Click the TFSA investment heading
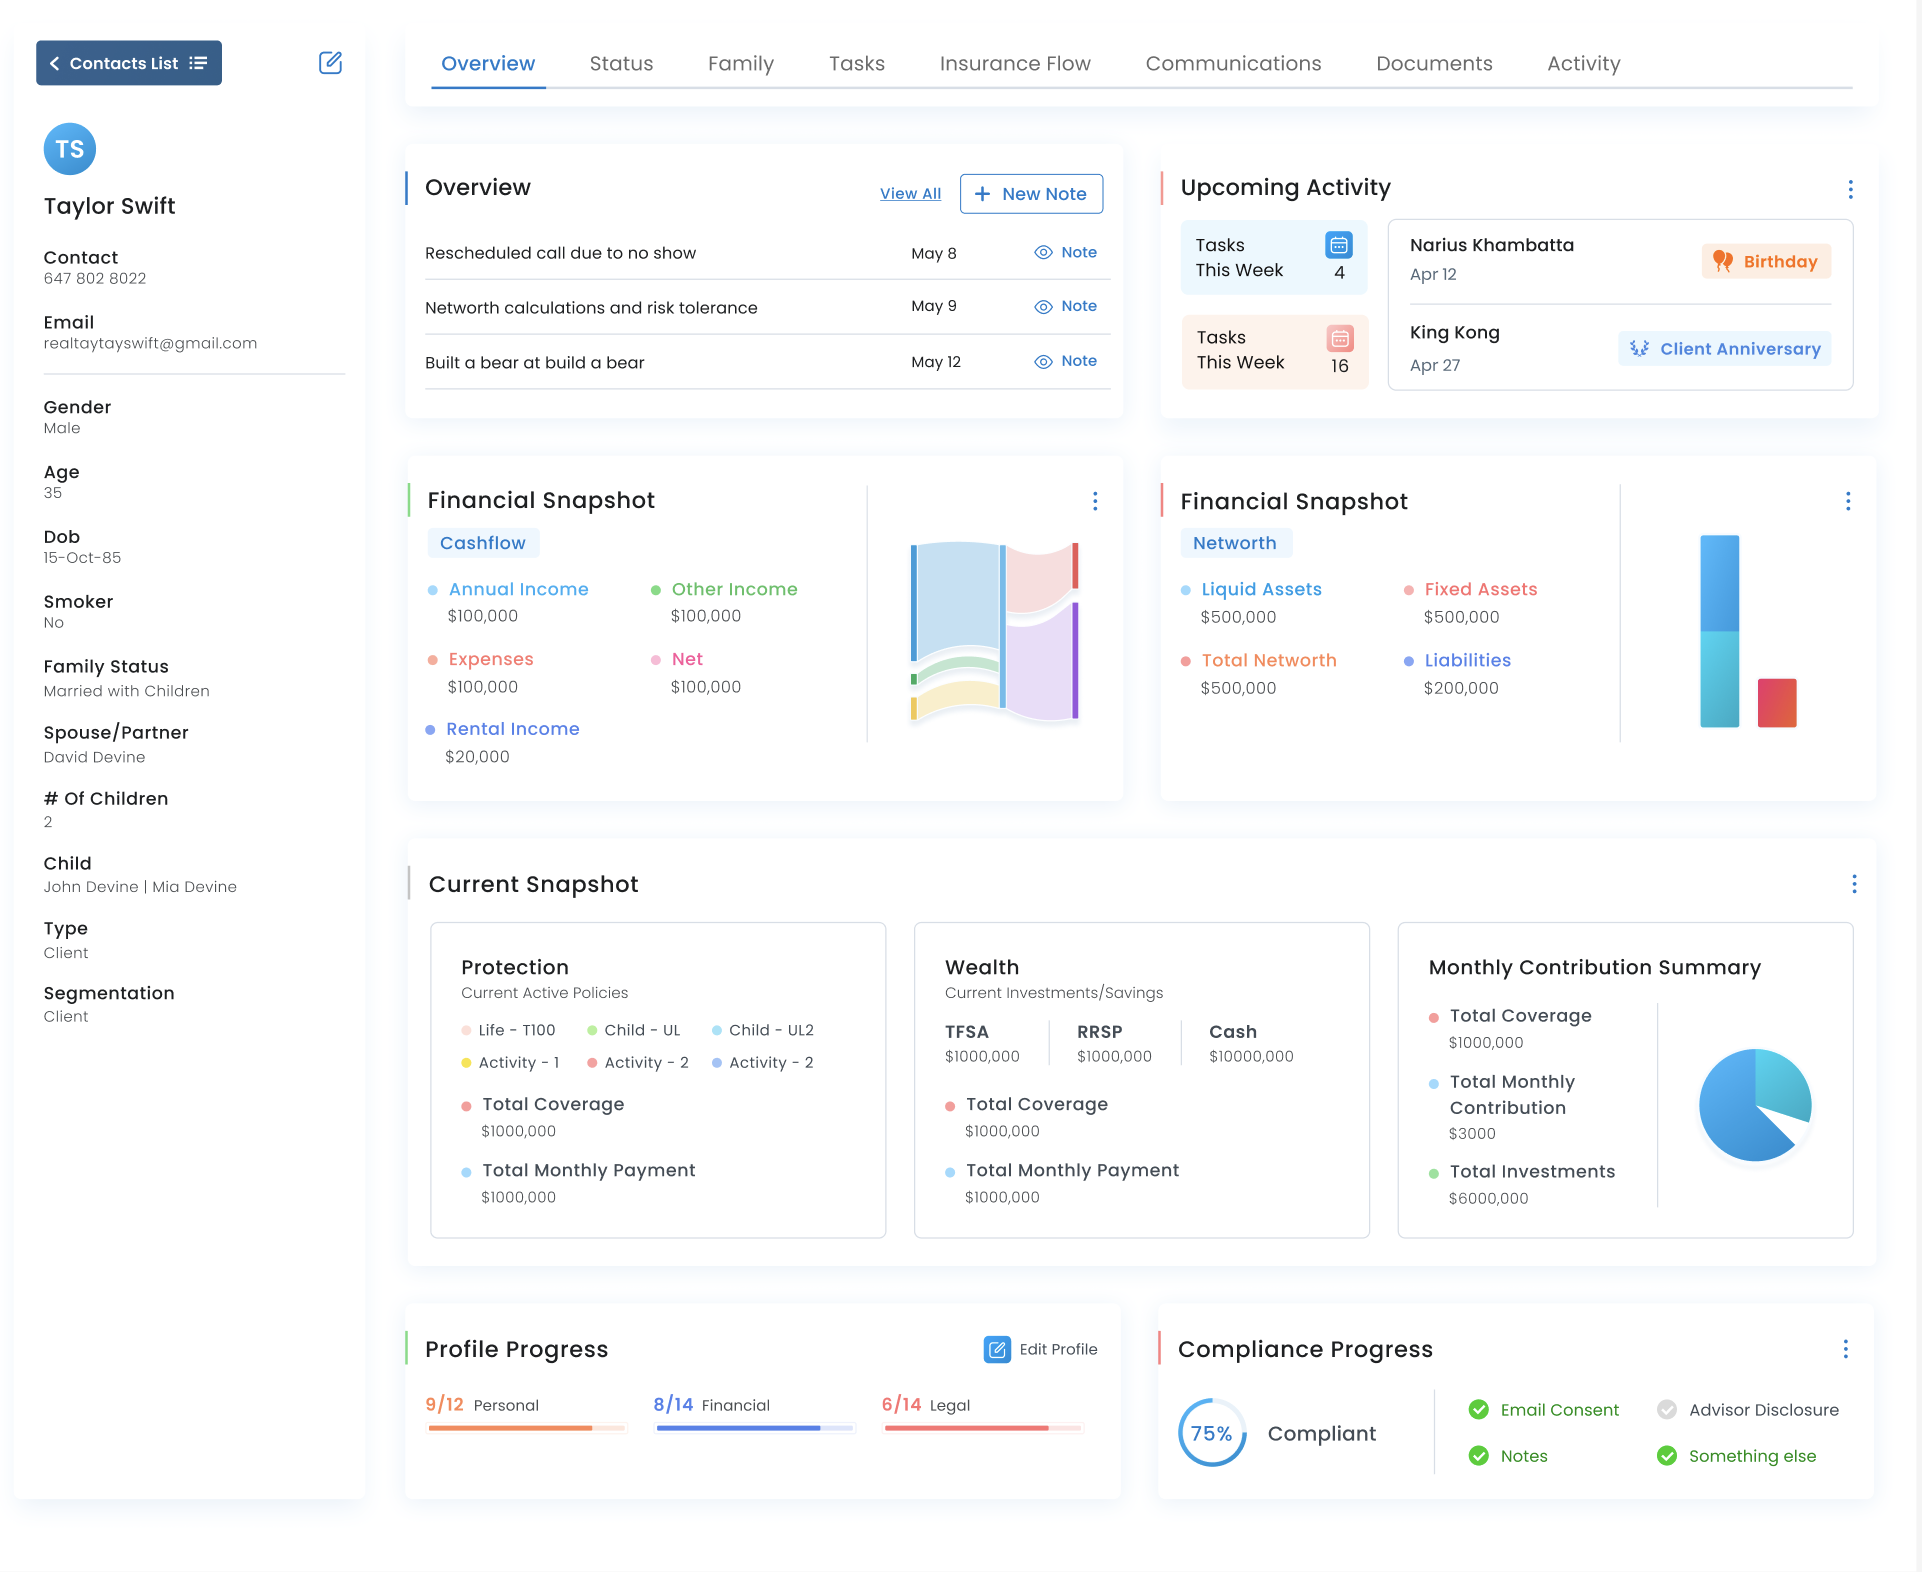This screenshot has width=1922, height=1572. click(x=967, y=1031)
